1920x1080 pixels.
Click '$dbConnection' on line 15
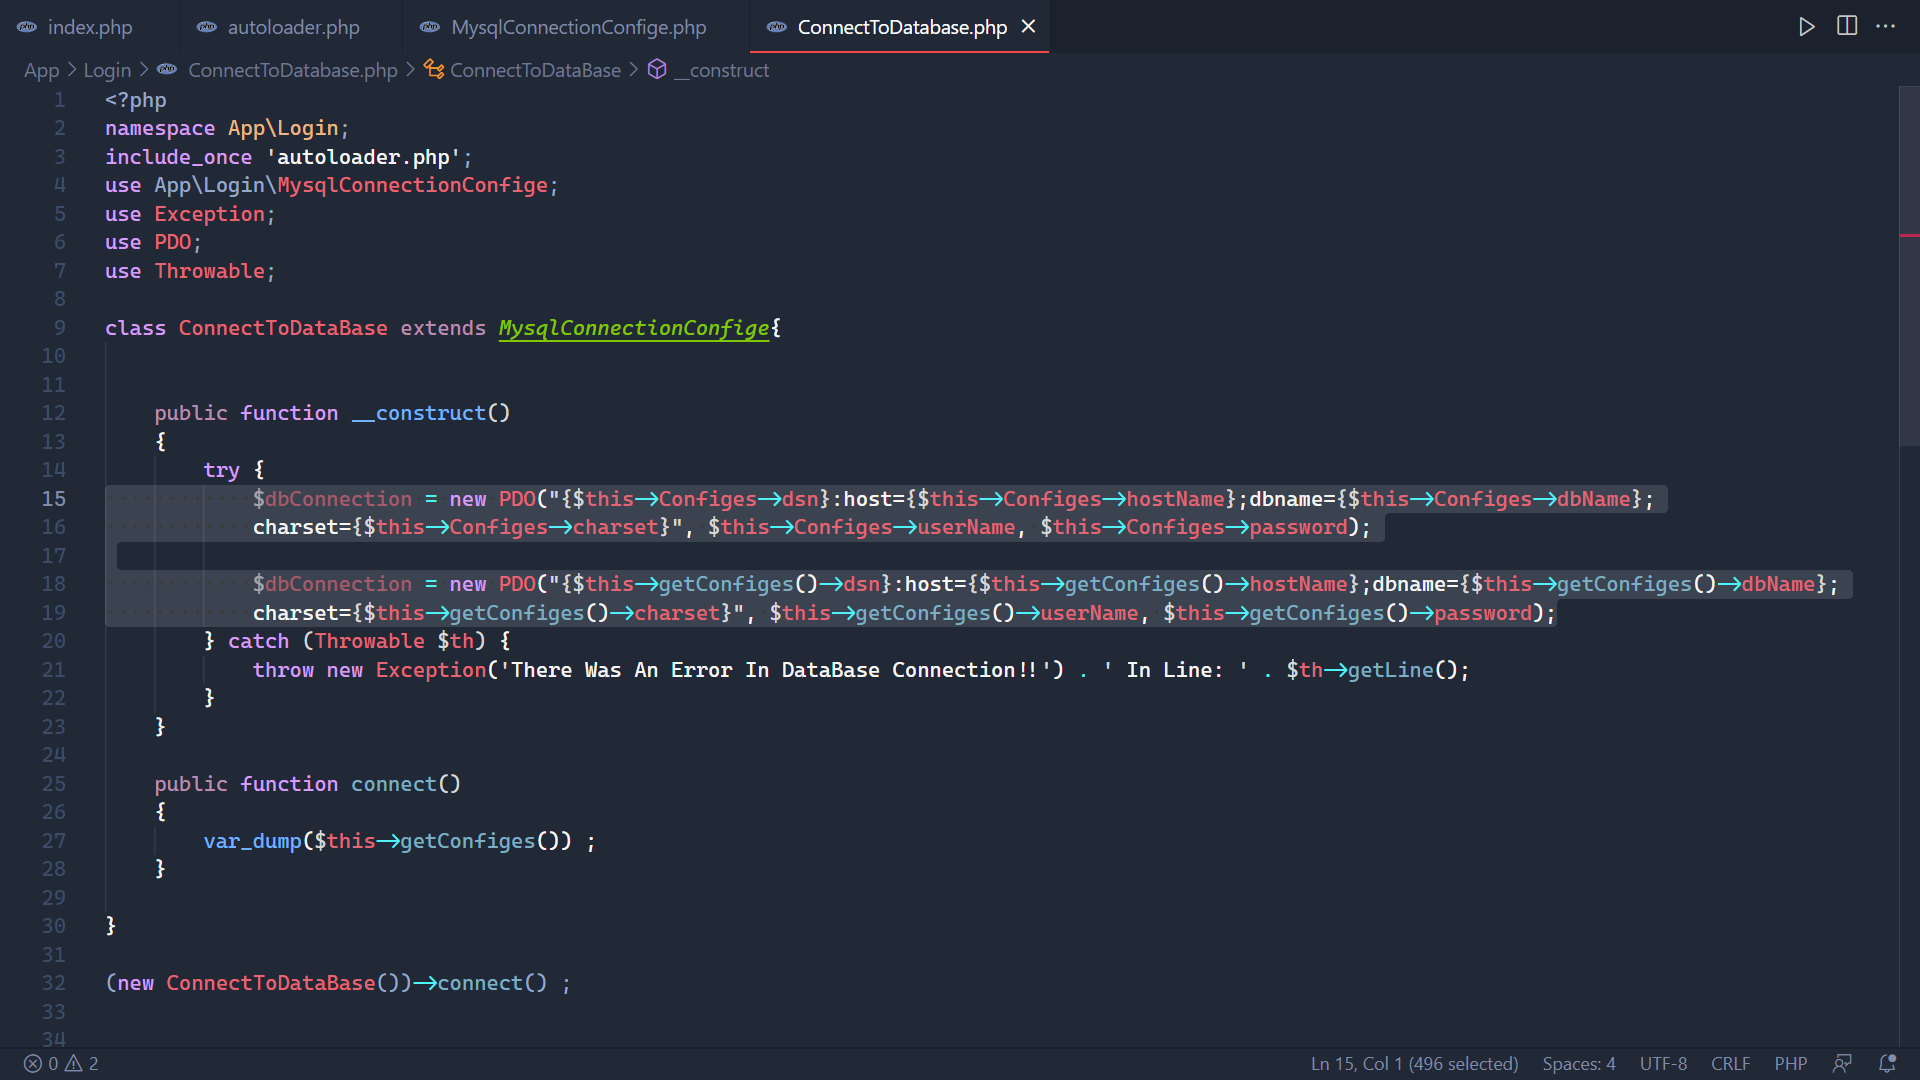[332, 499]
